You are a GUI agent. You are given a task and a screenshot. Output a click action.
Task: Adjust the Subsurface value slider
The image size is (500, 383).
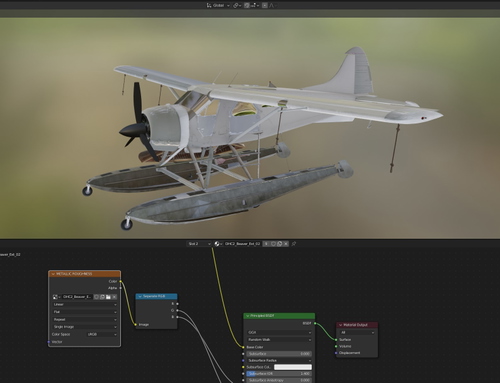click(279, 354)
